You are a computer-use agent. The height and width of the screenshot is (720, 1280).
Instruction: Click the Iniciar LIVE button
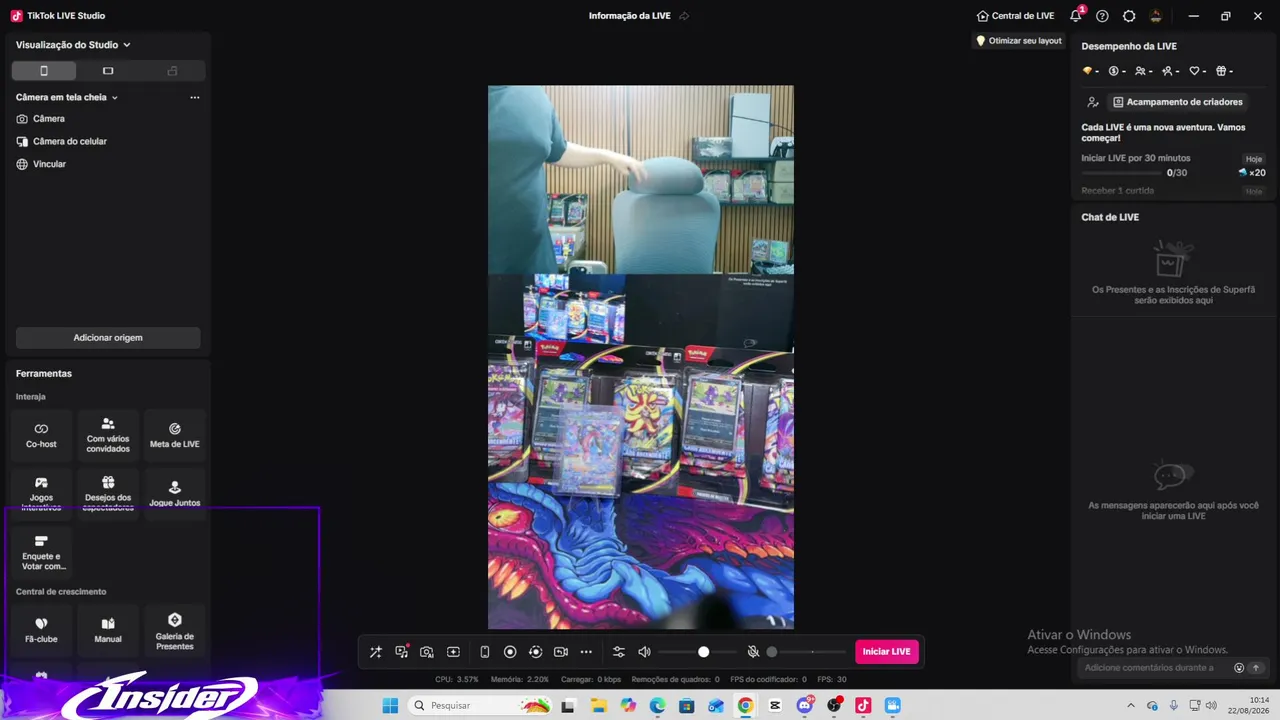[x=887, y=652]
